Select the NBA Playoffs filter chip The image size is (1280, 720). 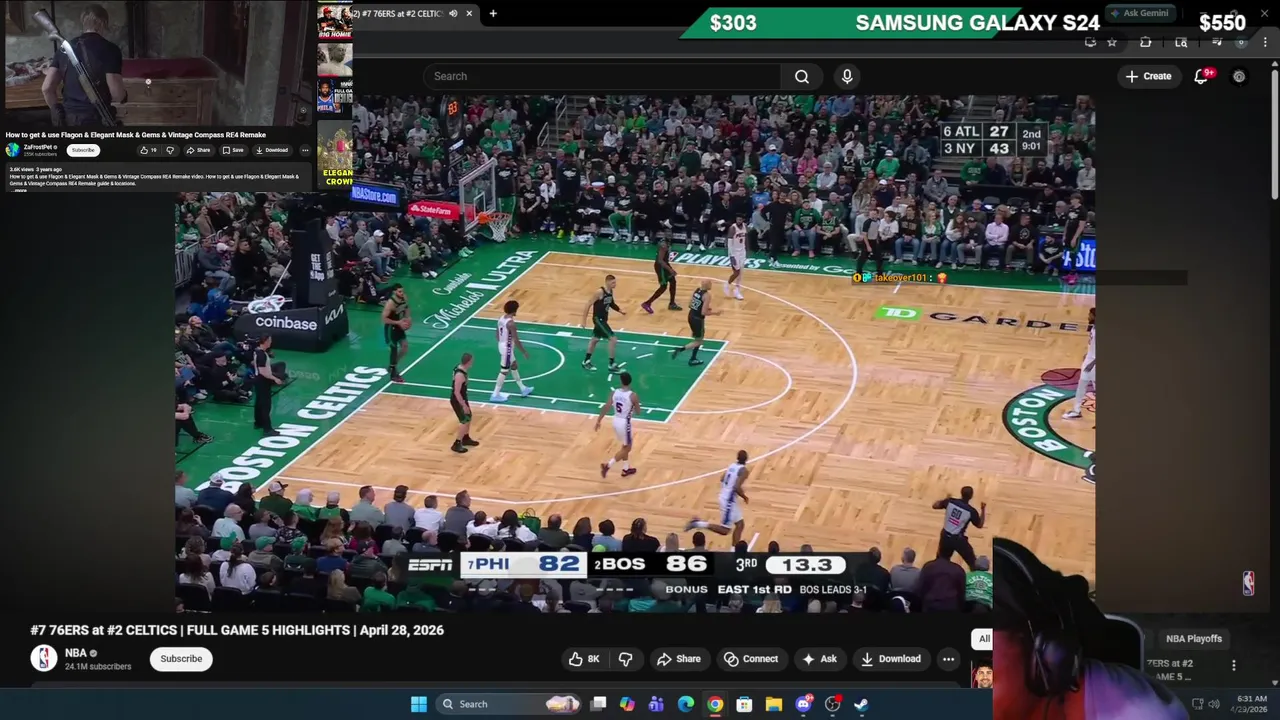[x=1193, y=638]
